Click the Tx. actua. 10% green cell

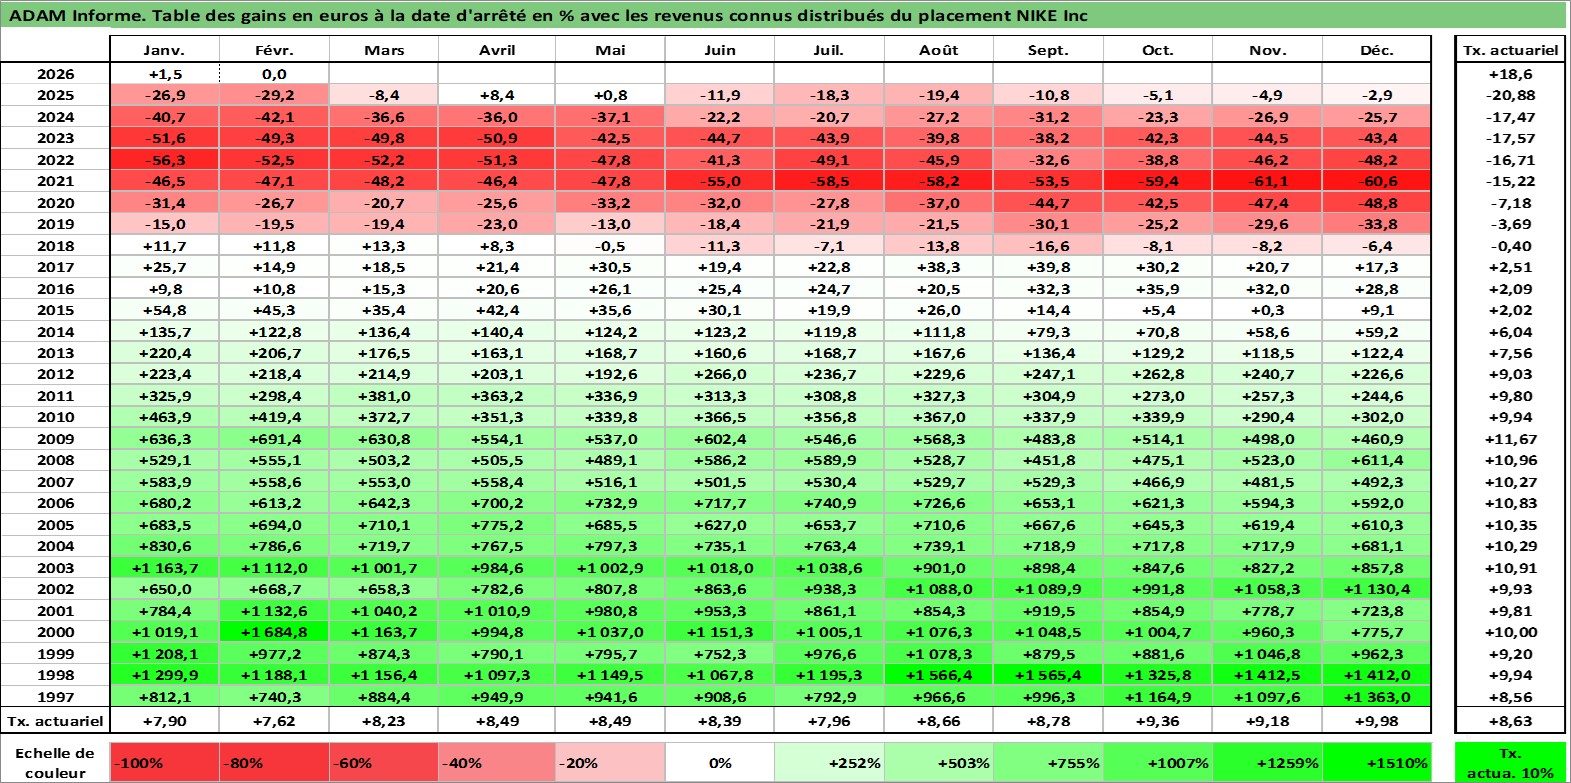1510,762
